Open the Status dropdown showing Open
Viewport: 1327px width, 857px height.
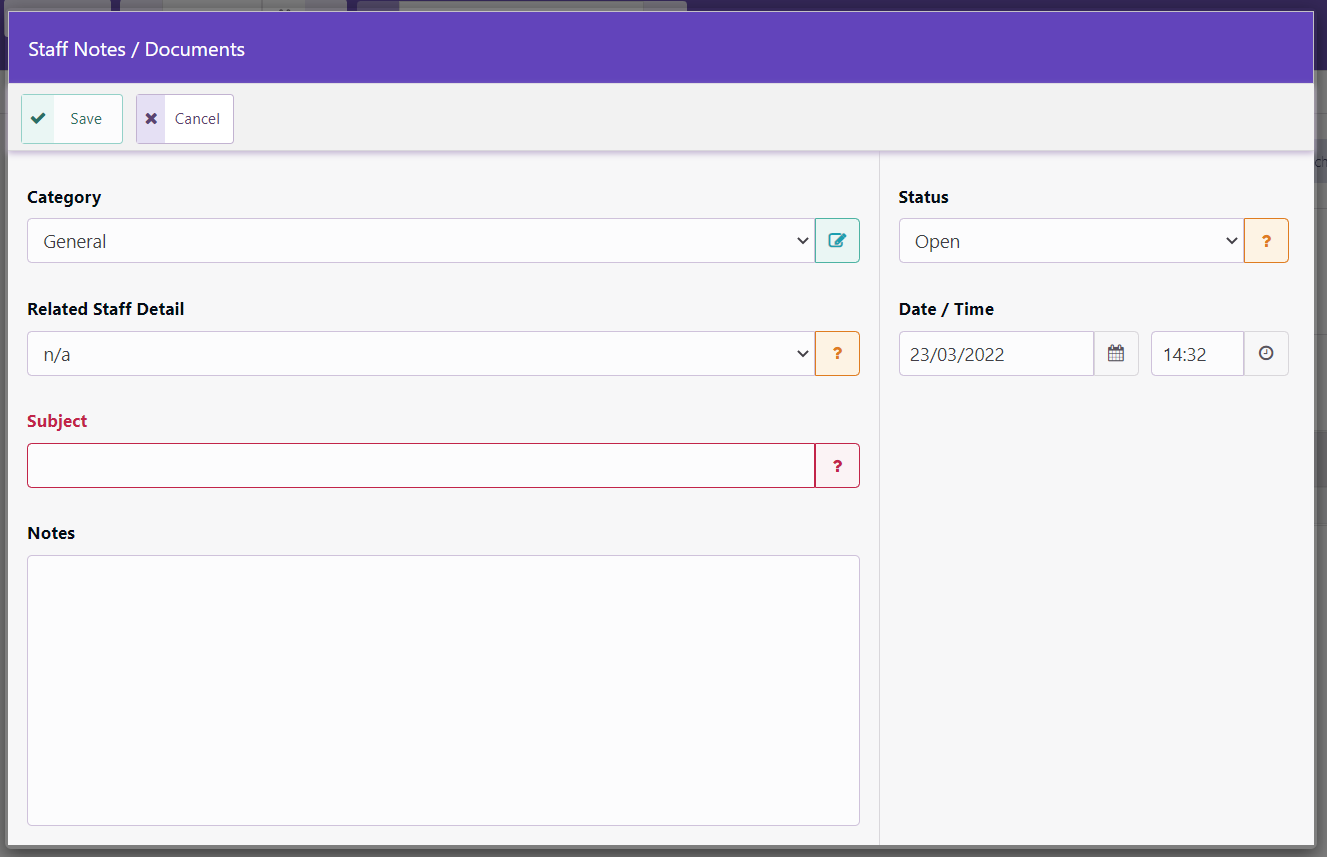1071,241
